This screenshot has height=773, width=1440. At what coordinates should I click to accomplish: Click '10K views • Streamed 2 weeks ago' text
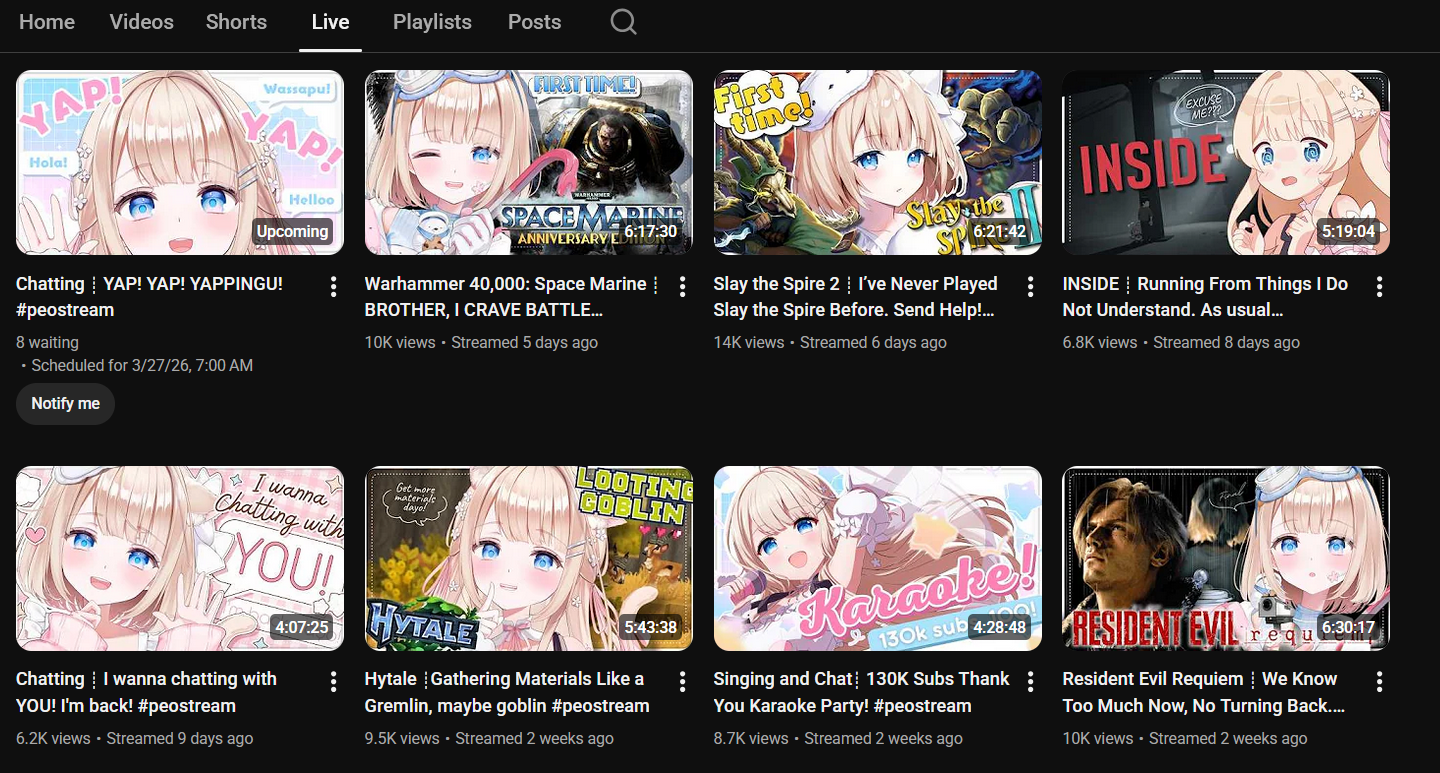coord(1185,738)
